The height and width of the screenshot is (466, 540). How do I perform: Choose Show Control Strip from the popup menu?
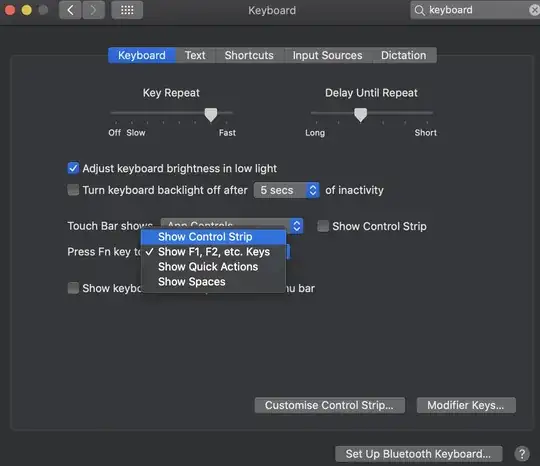click(x=214, y=237)
